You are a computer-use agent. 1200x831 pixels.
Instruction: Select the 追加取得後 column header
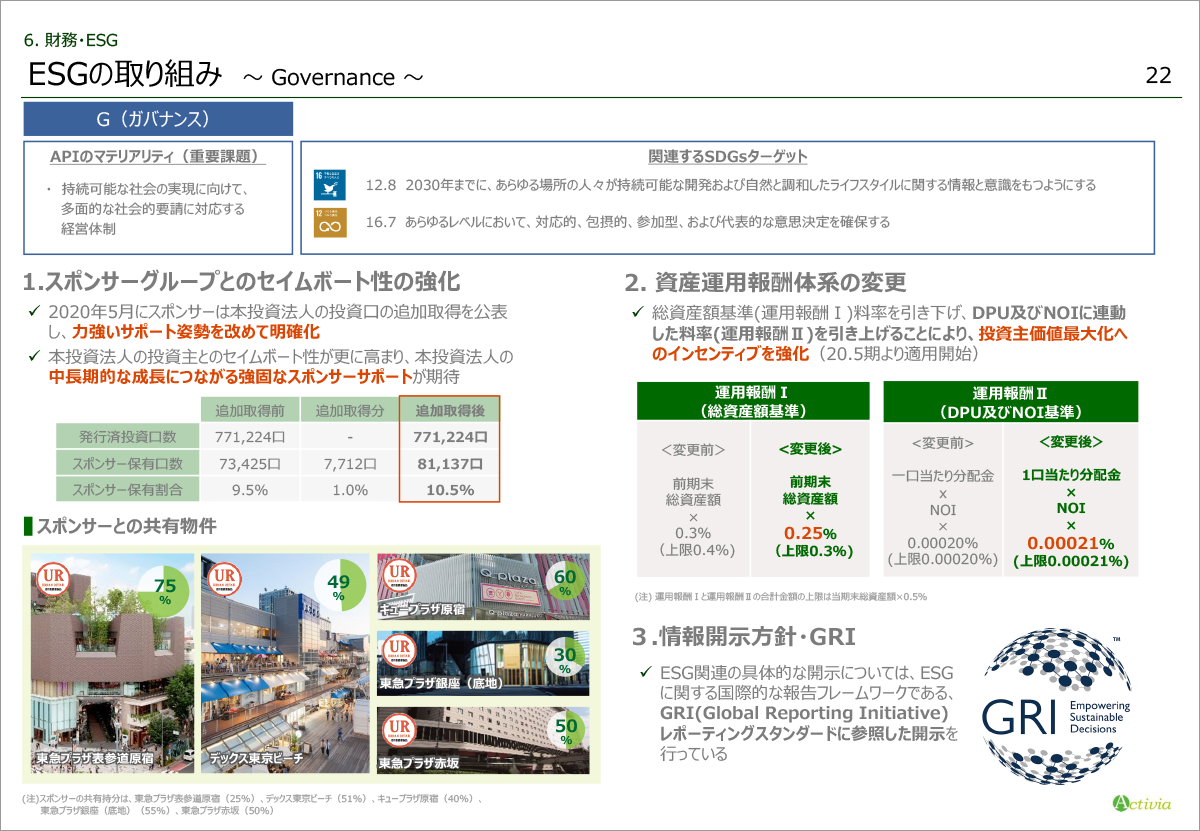click(449, 410)
